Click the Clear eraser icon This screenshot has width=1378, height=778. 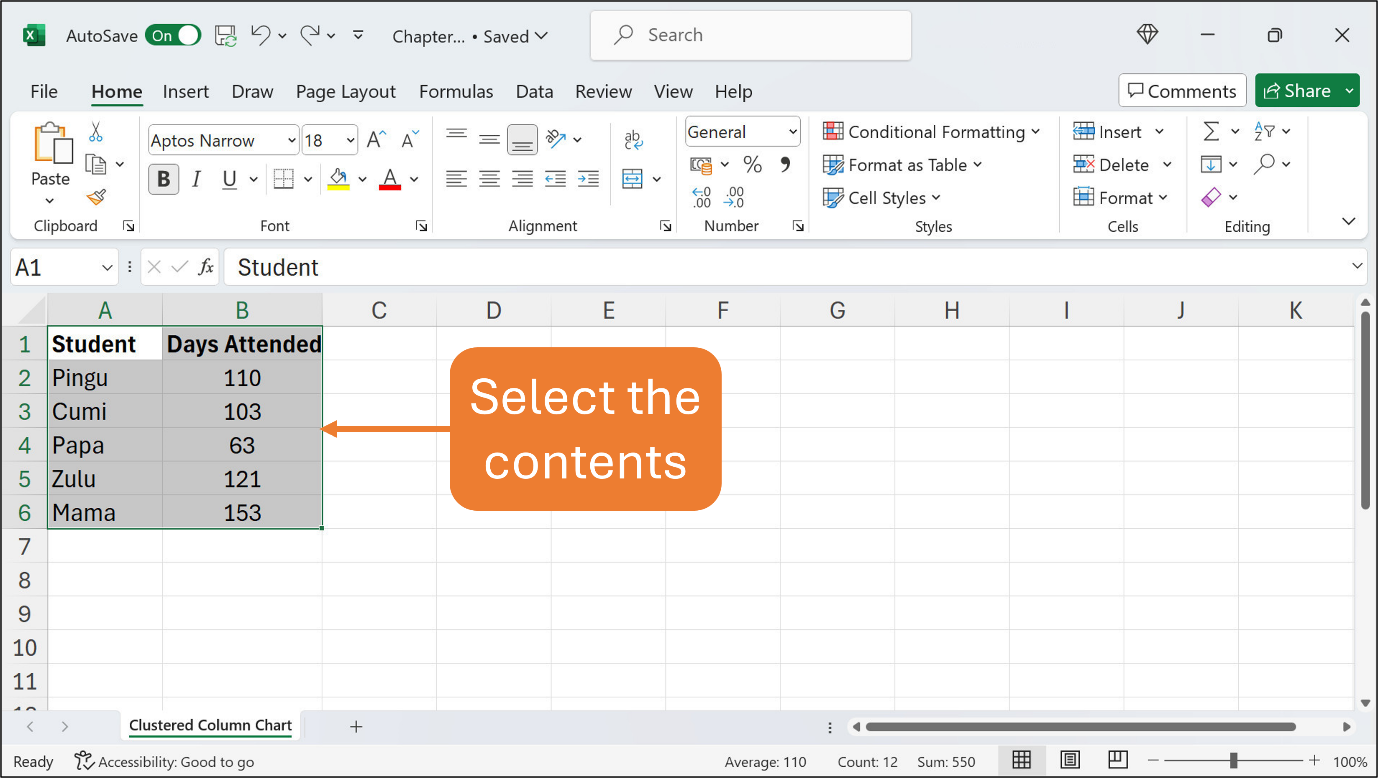pyautogui.click(x=1211, y=197)
